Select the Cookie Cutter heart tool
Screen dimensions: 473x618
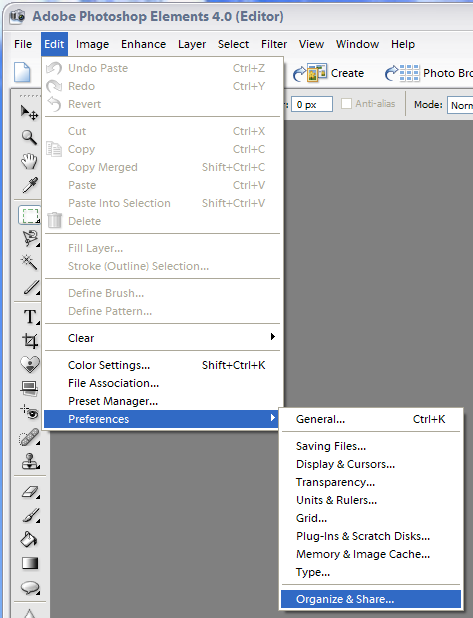pos(30,365)
